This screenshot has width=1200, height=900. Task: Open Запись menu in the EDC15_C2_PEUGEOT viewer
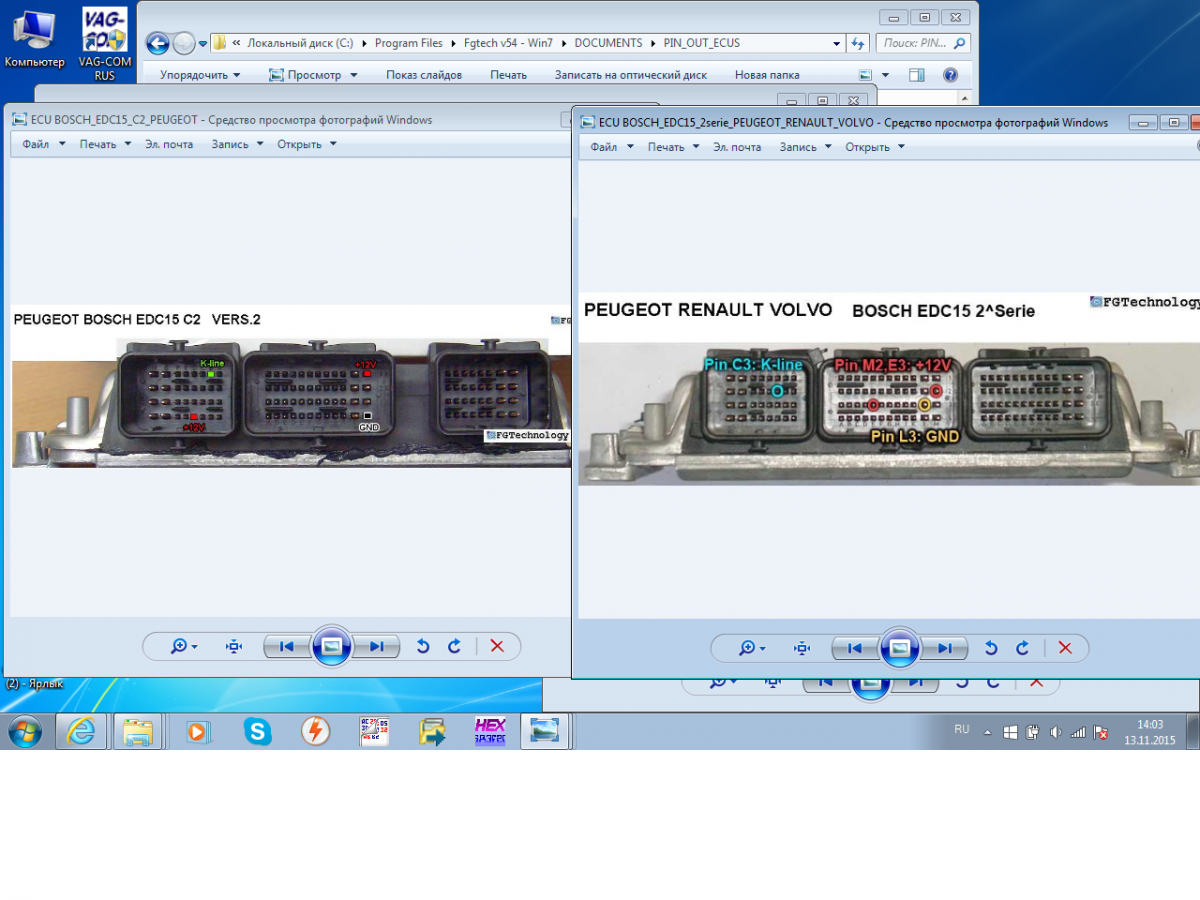237,144
